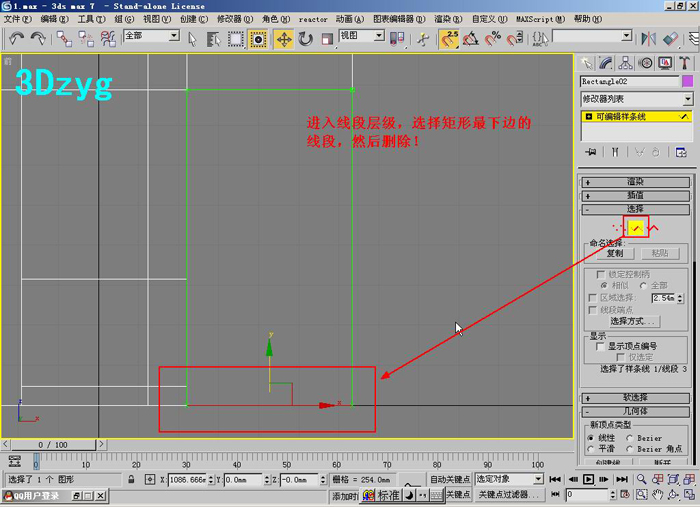Select the 平滑 vertex type radio

coord(591,449)
